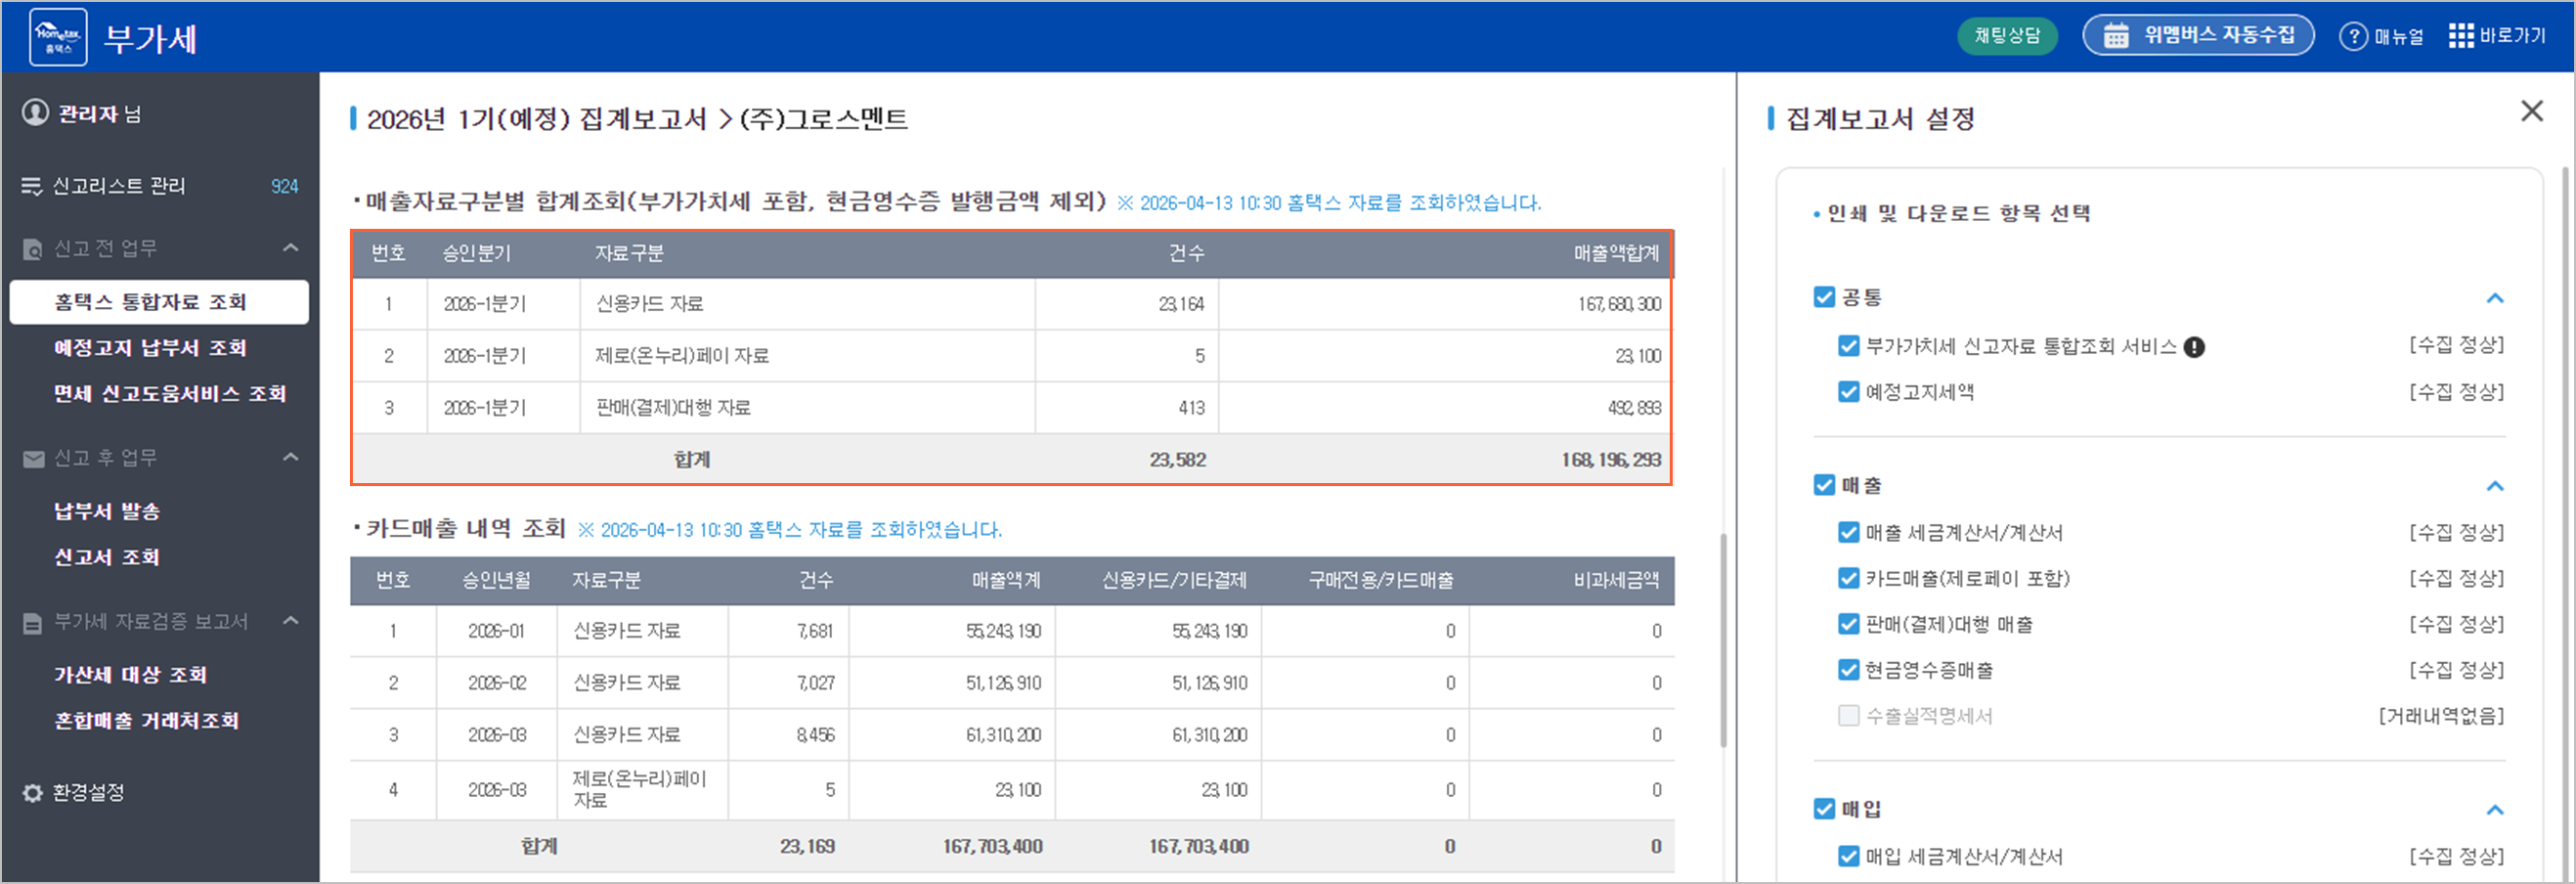Click the 관리자 user profile icon
This screenshot has height=884, width=2576.
pos(35,113)
